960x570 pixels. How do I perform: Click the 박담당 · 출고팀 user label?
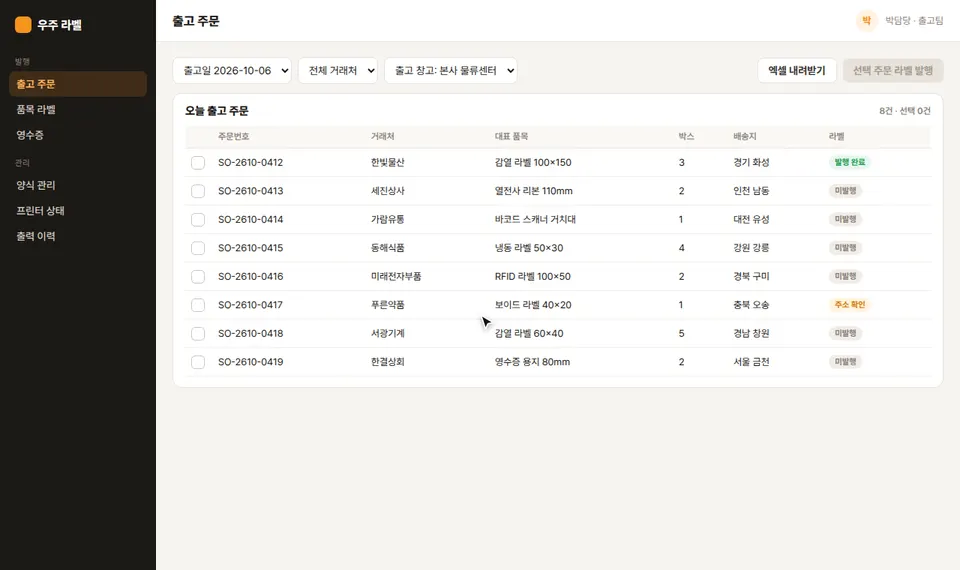pyautogui.click(x=914, y=21)
